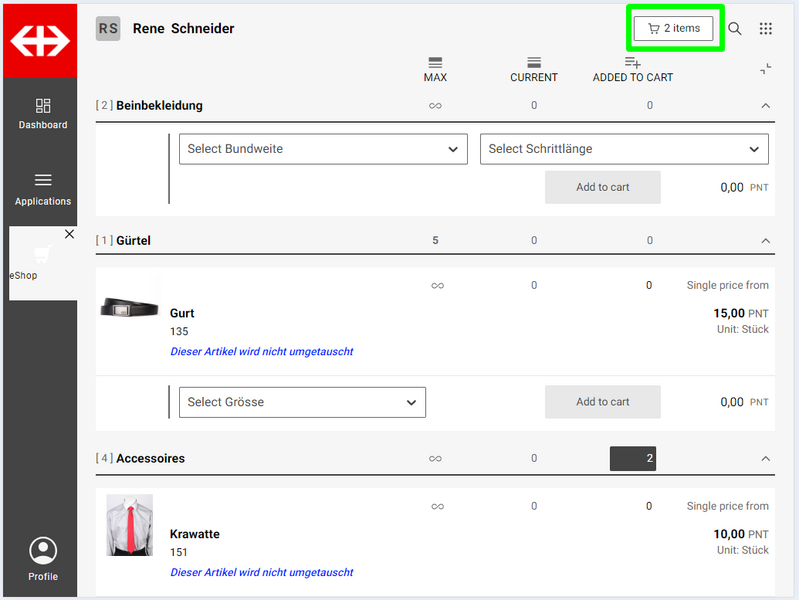The image size is (799, 600).
Task: Open the apps grid icon at top right
Action: (766, 29)
